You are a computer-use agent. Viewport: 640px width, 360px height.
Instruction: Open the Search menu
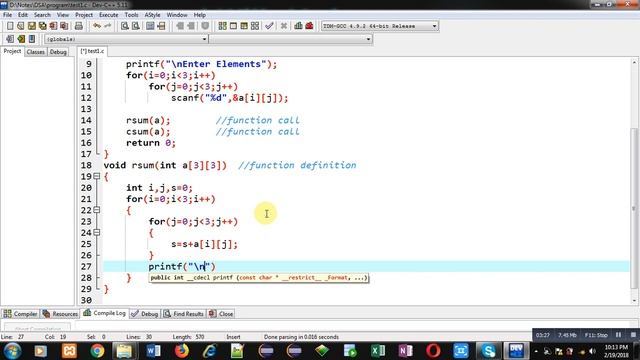42,15
